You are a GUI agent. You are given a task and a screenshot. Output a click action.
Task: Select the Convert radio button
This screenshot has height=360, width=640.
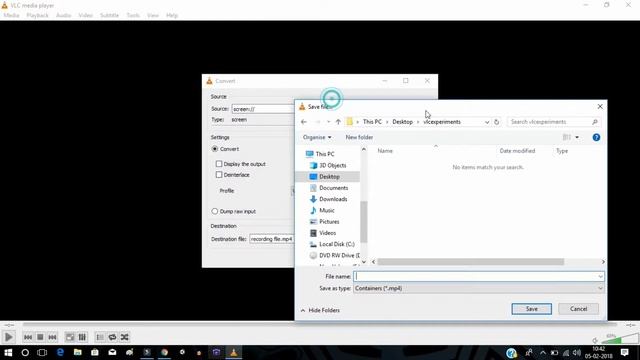click(215, 149)
